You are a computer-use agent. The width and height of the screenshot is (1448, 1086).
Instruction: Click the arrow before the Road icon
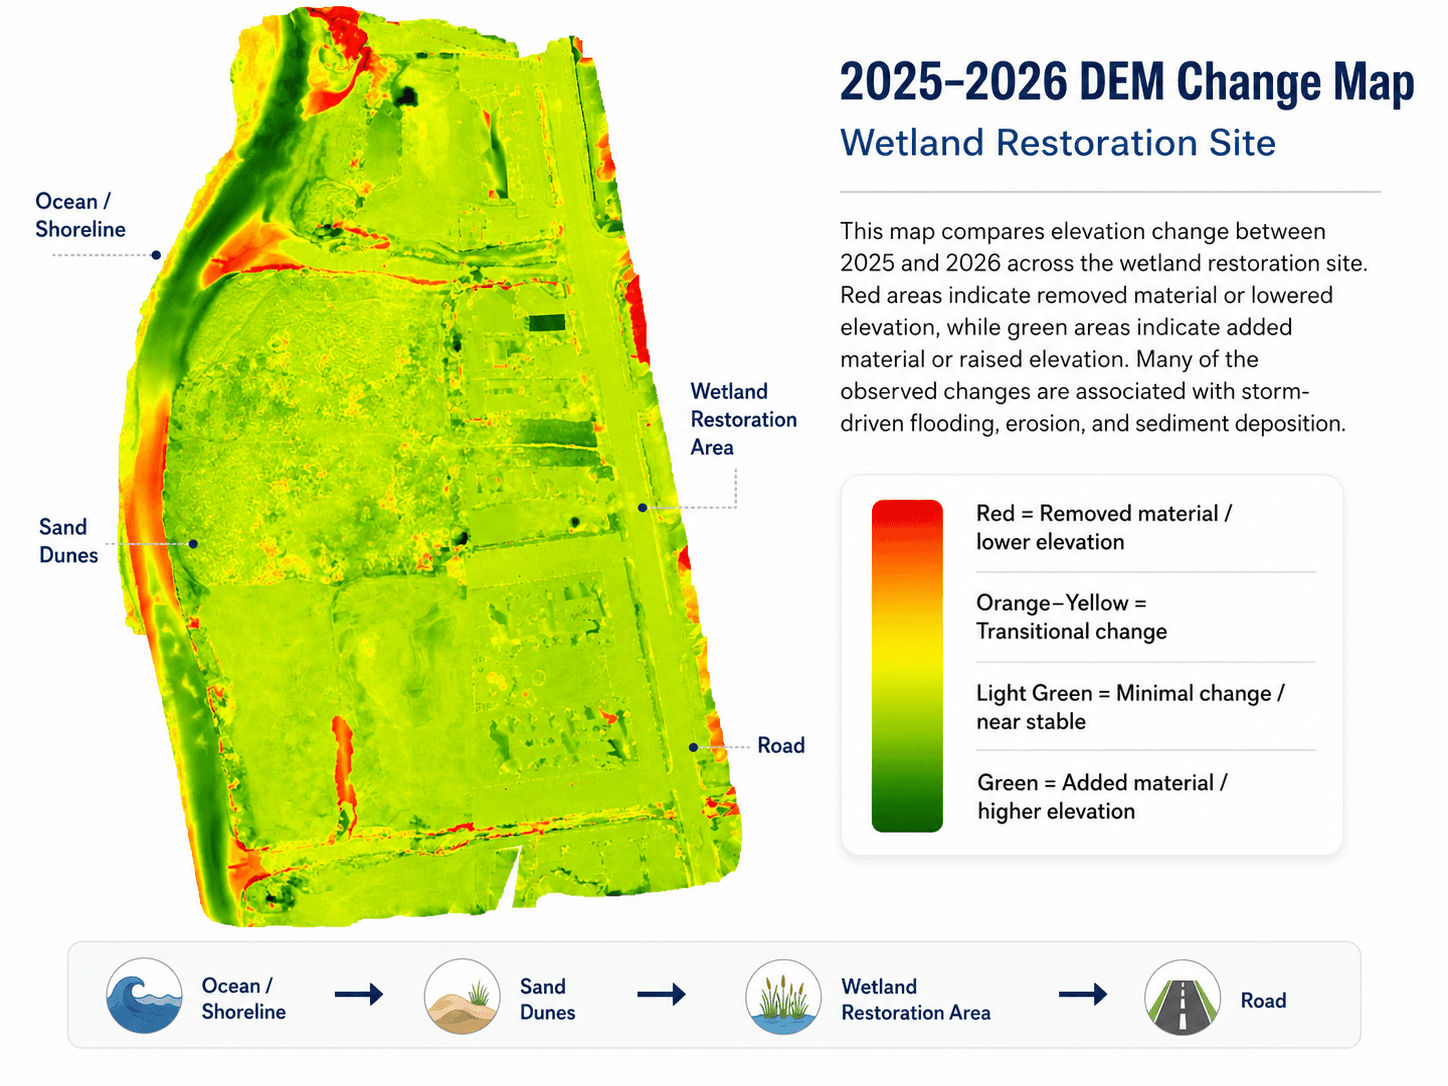pos(1083,994)
